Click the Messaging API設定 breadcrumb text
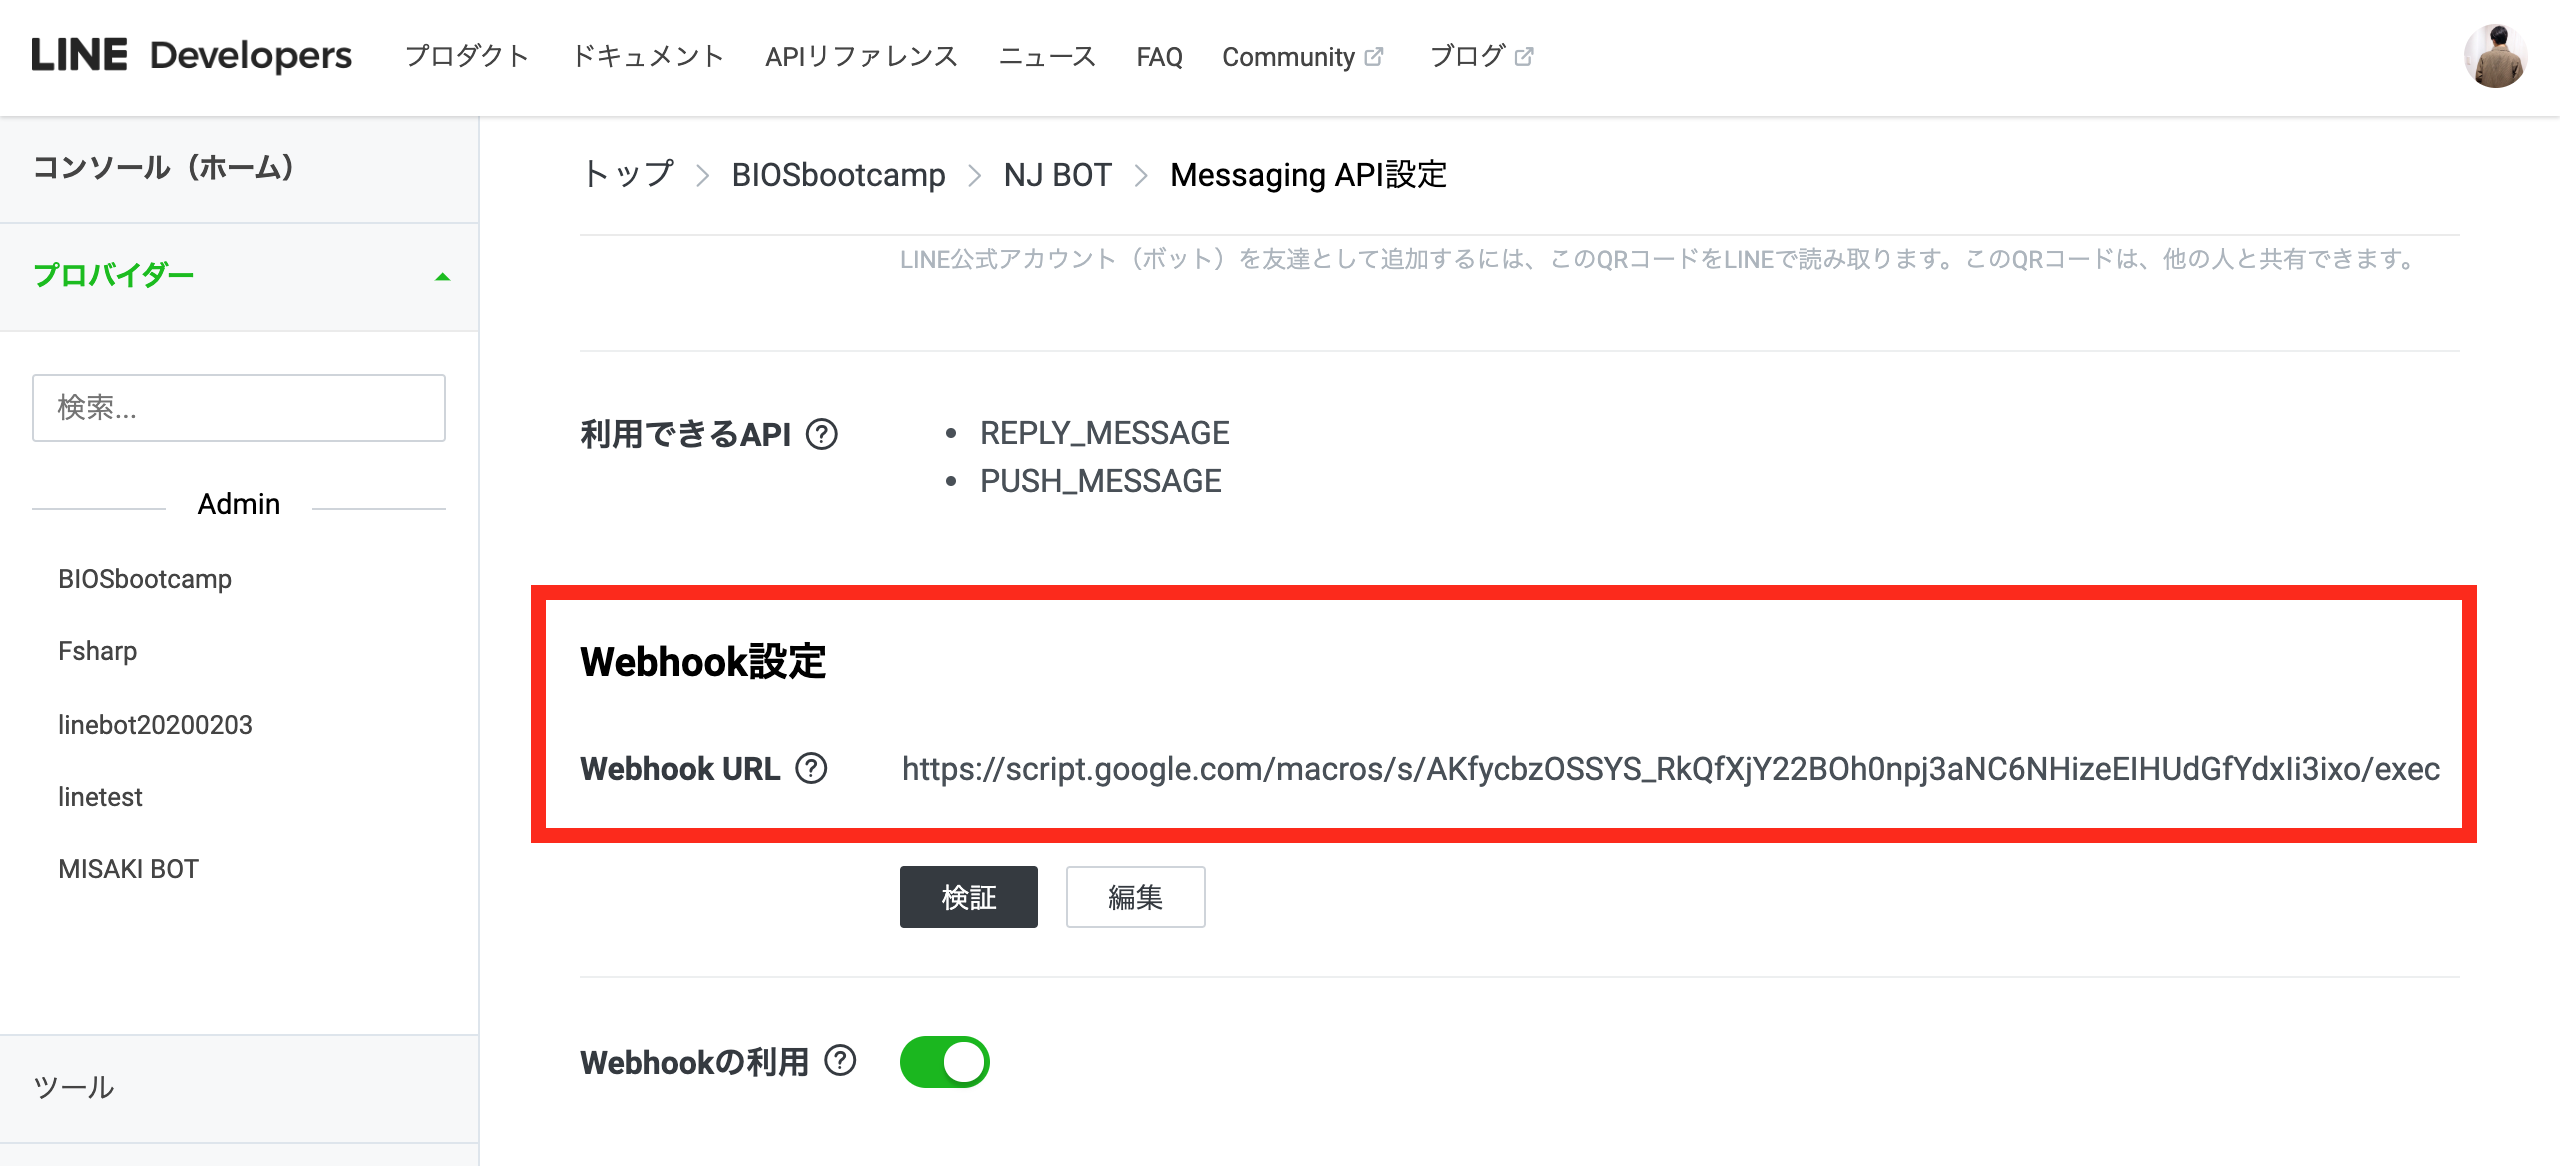Screen dimensions: 2560x1166 (1308, 175)
